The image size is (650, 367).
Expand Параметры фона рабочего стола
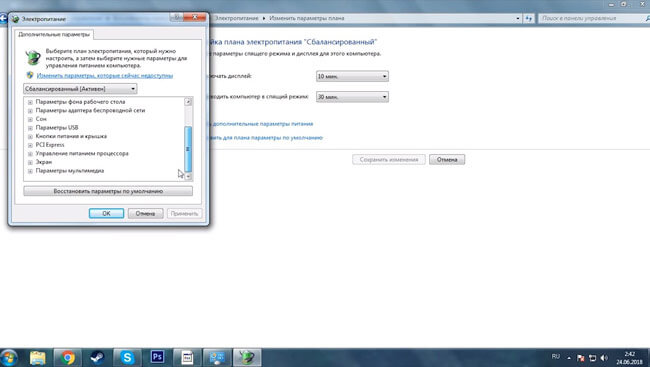[x=30, y=102]
